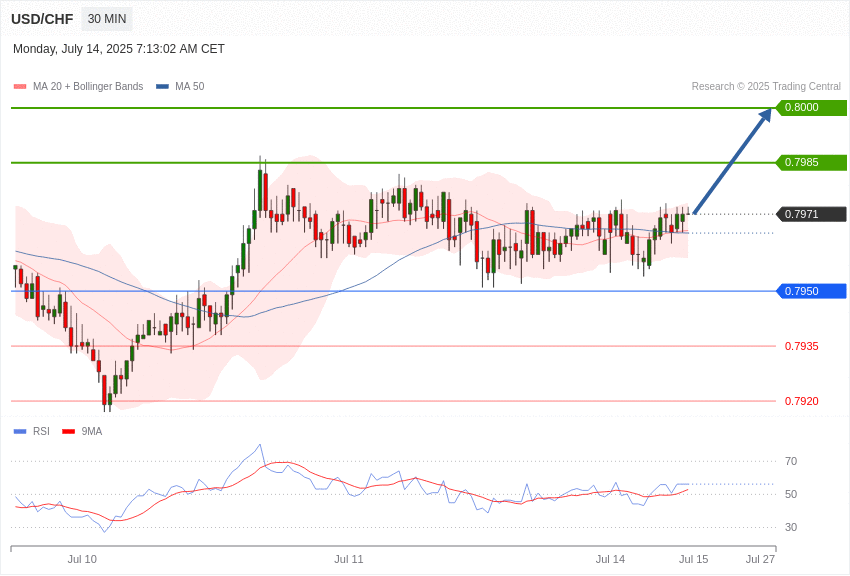The height and width of the screenshot is (576, 850).
Task: Click the 0.7935 support level label
Action: pos(802,346)
